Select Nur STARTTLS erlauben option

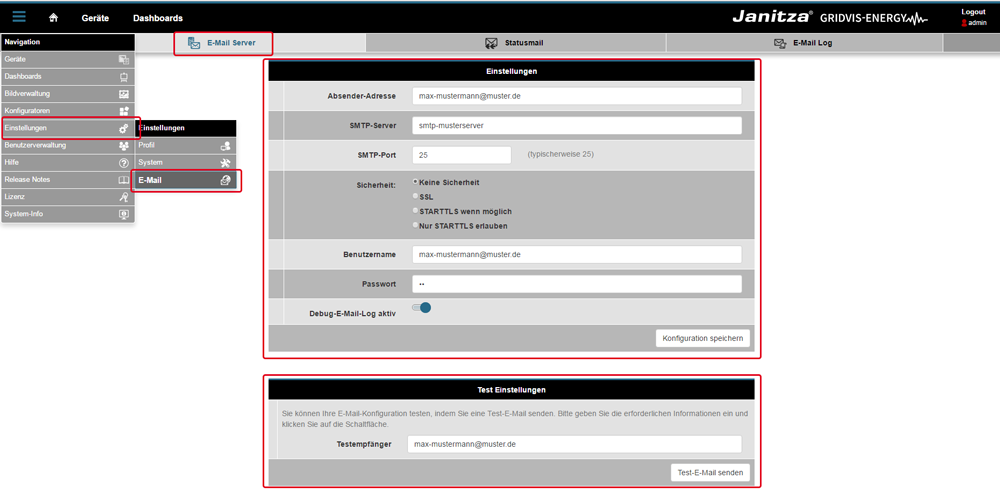coord(416,226)
